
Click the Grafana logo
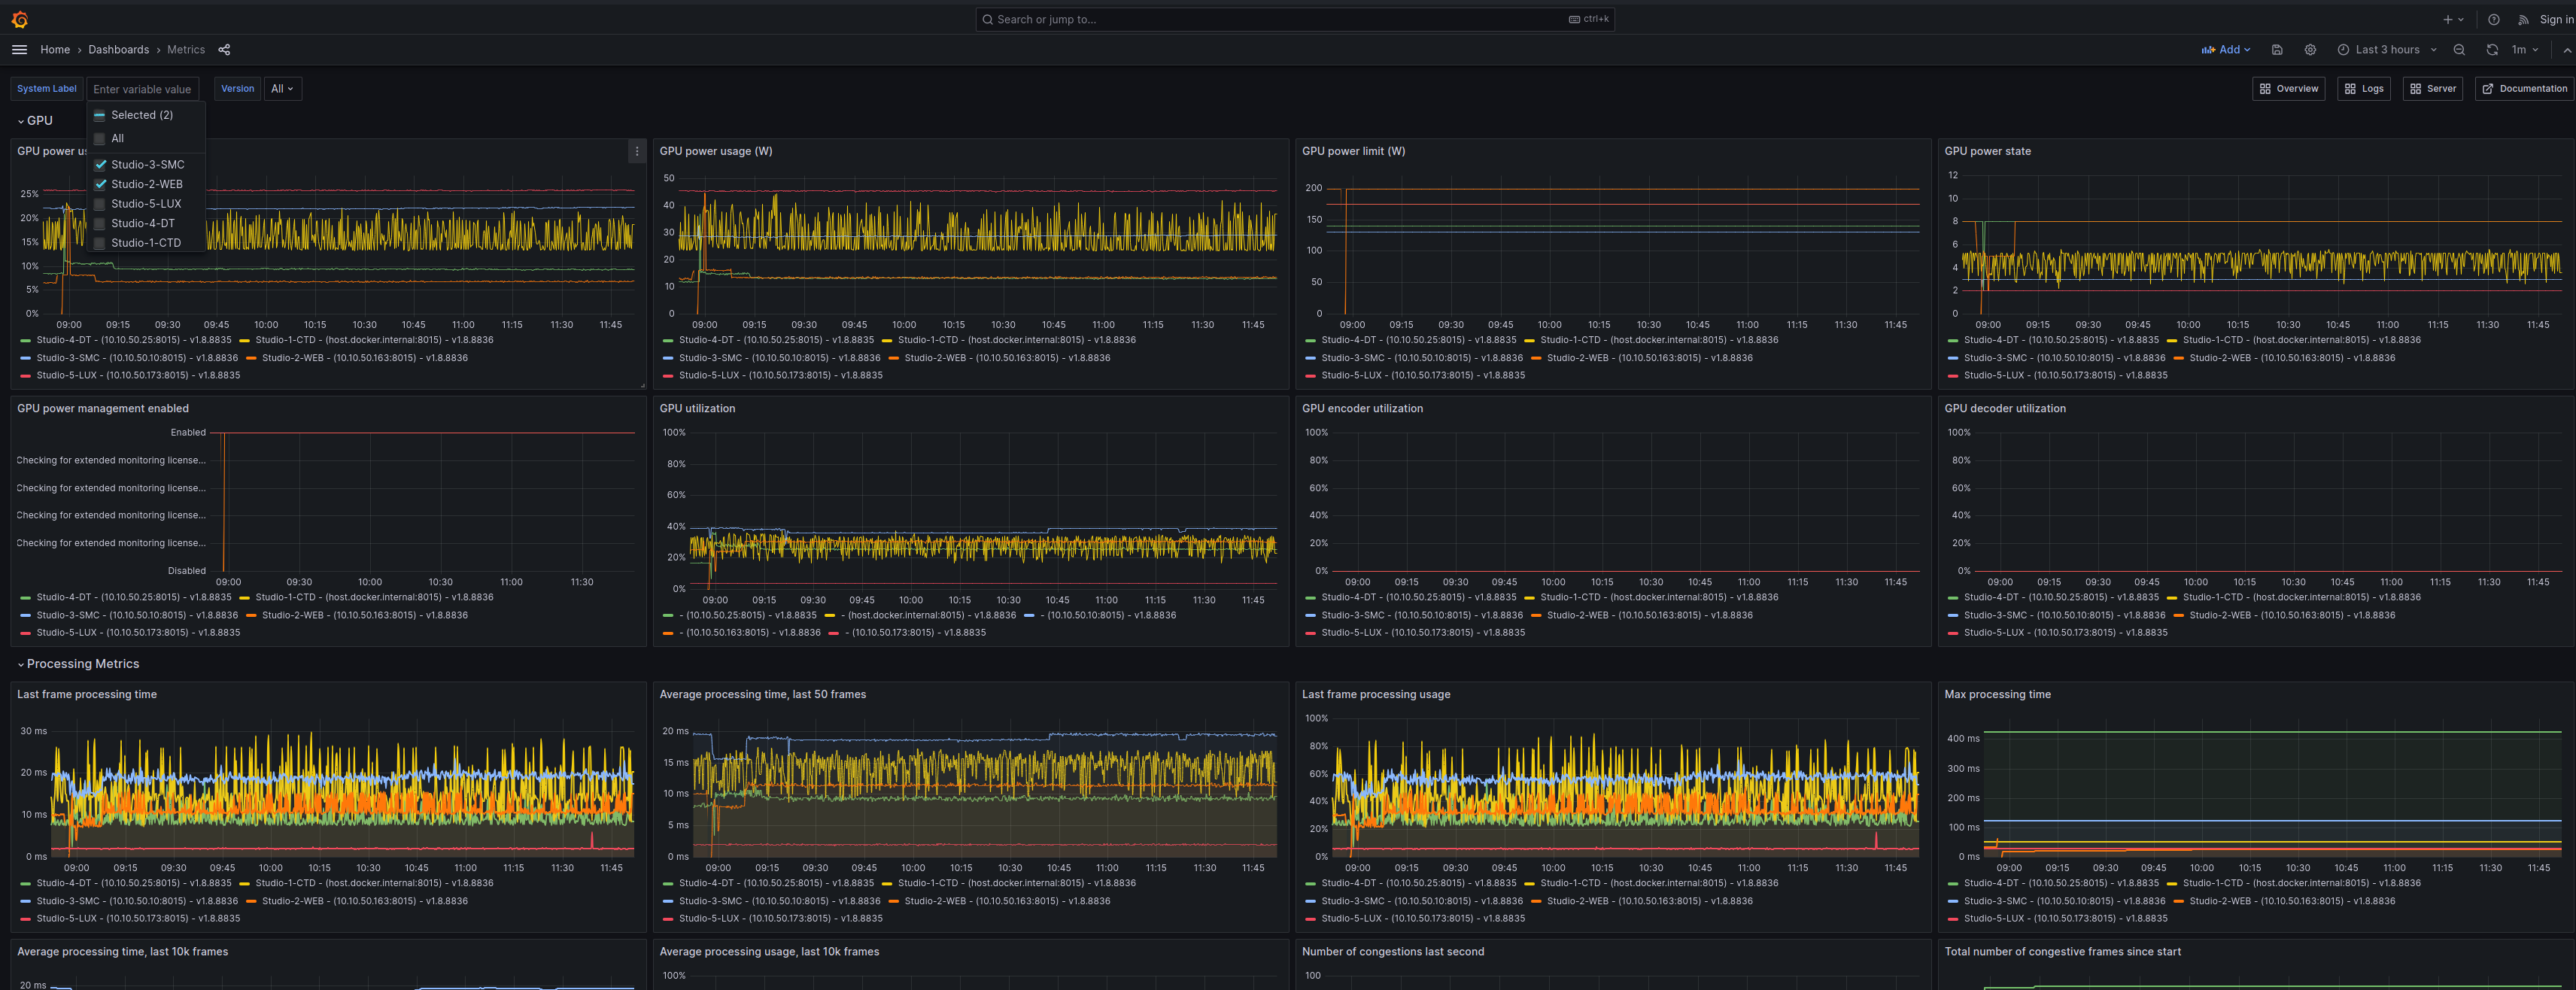pyautogui.click(x=19, y=19)
